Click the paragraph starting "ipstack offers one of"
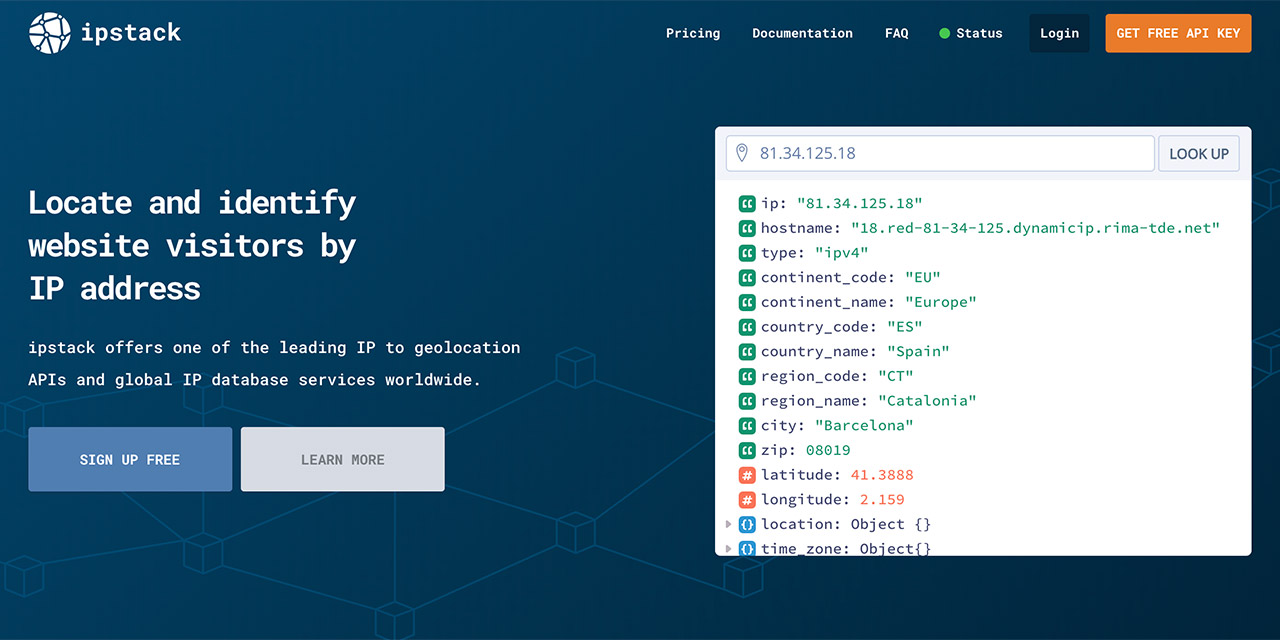The image size is (1280, 640). [x=274, y=364]
